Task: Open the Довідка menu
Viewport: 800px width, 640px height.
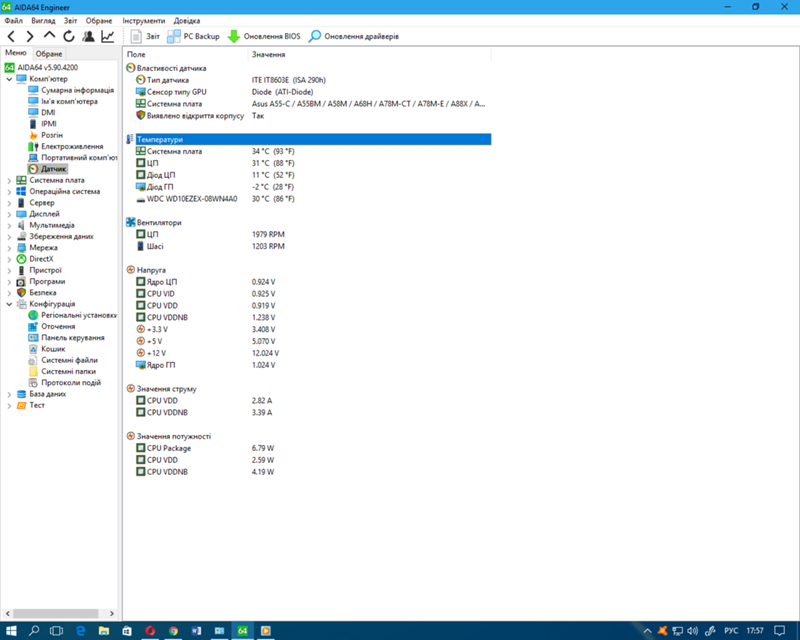Action: [187, 21]
